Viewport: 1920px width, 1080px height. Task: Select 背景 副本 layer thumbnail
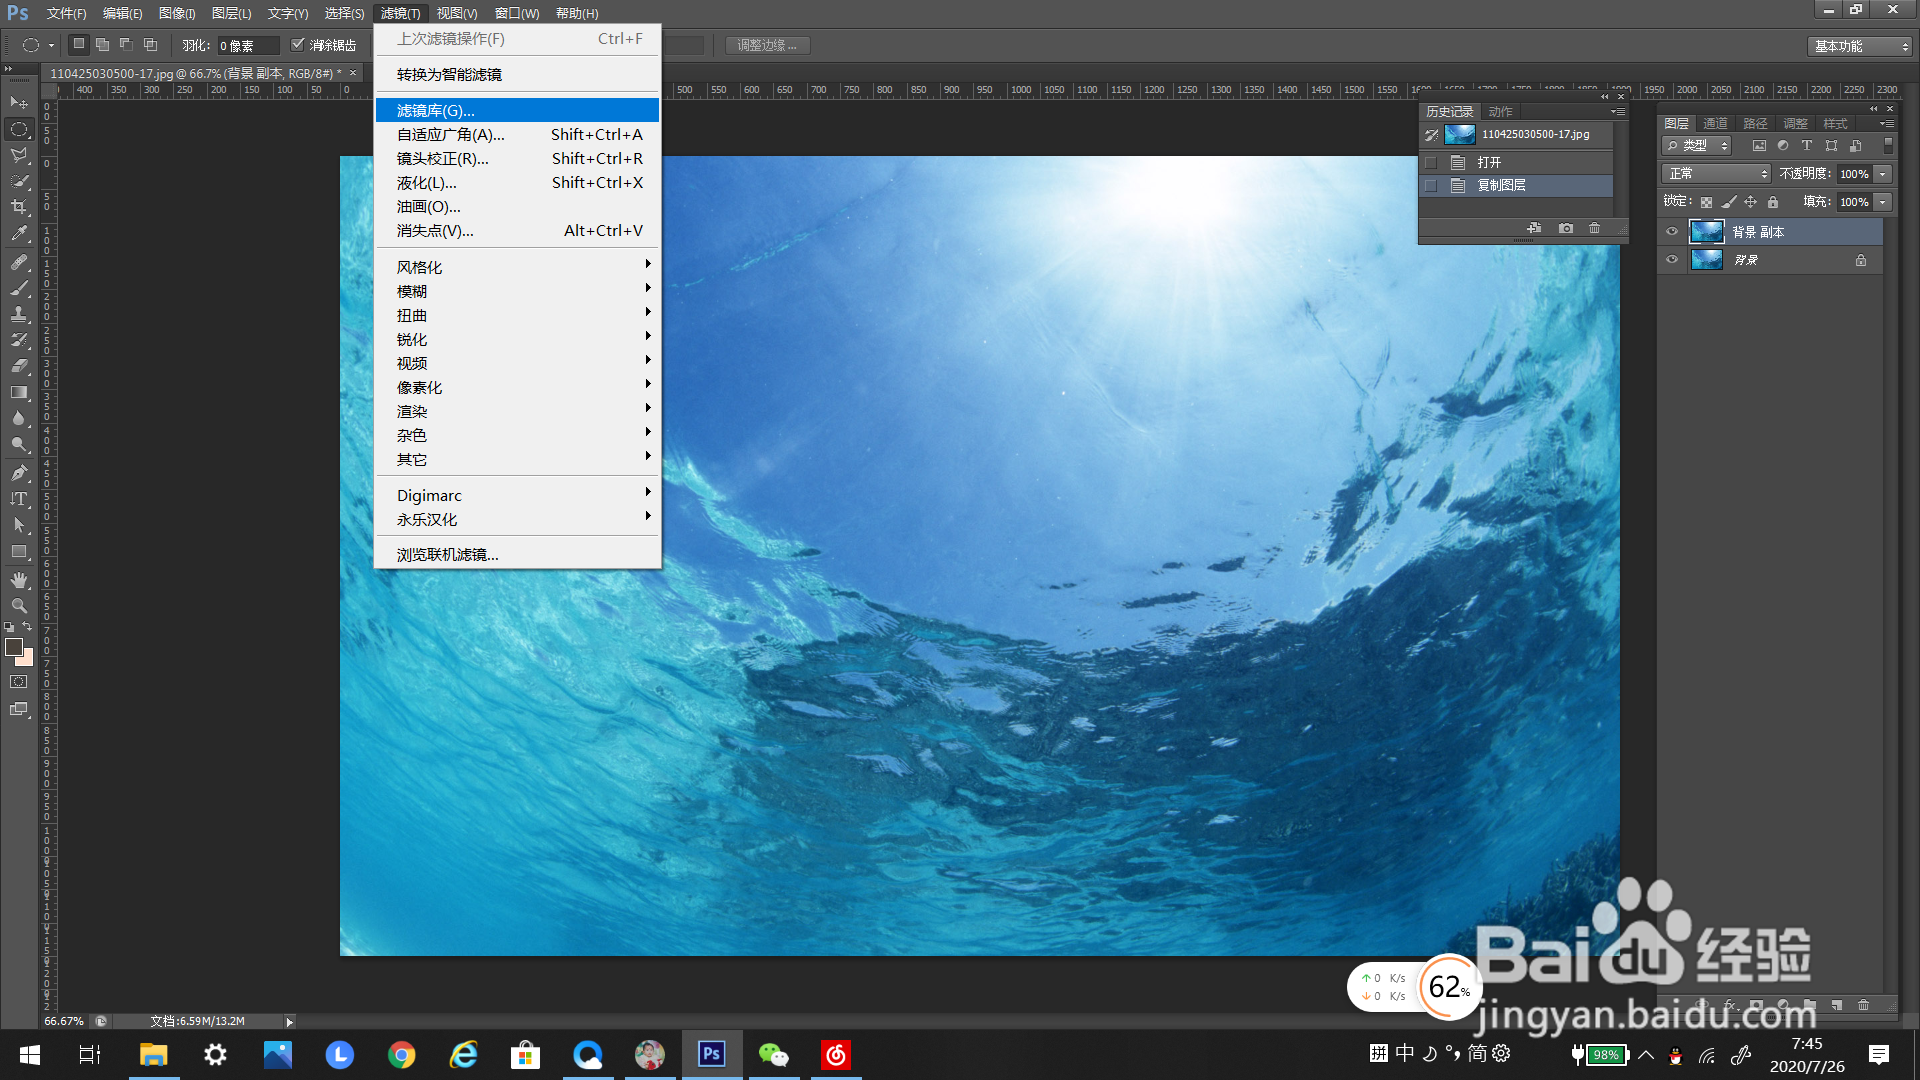point(1706,231)
